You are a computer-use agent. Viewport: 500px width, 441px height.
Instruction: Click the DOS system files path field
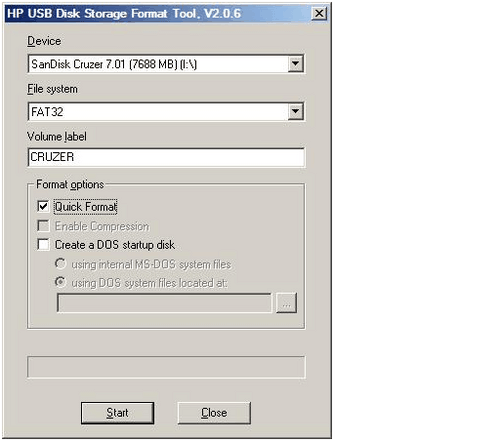tap(164, 303)
